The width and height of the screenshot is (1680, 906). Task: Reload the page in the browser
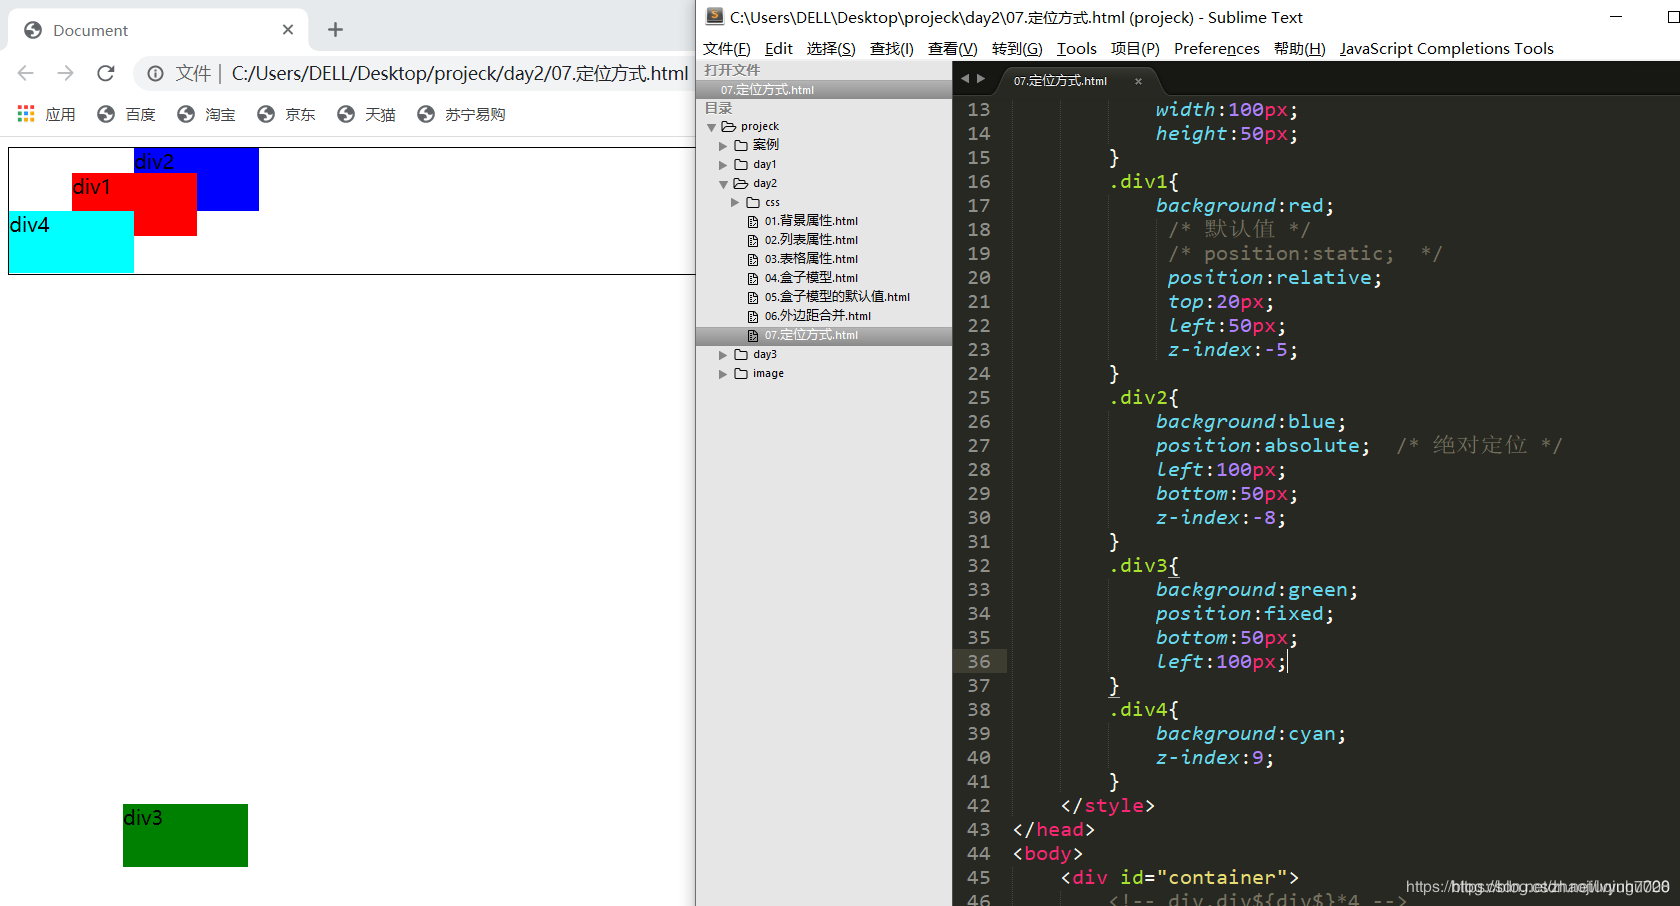(x=106, y=73)
